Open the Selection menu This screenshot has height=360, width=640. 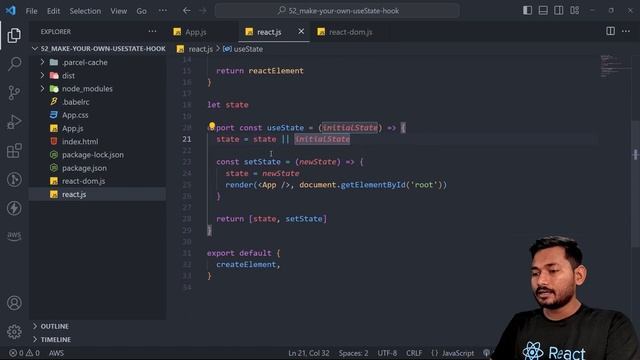coord(85,11)
